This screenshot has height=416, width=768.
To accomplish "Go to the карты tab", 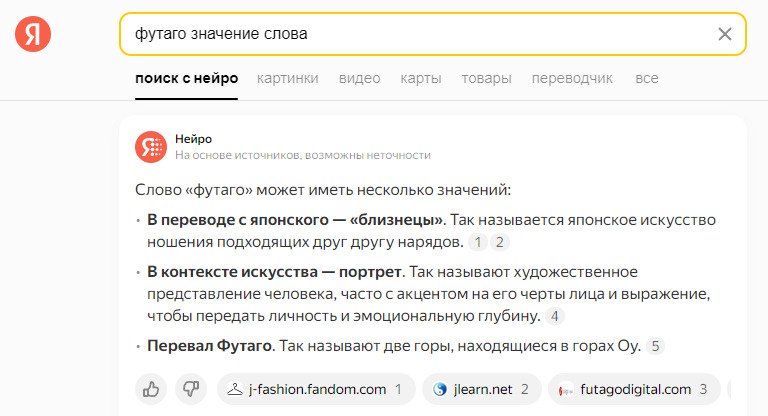I will [420, 78].
